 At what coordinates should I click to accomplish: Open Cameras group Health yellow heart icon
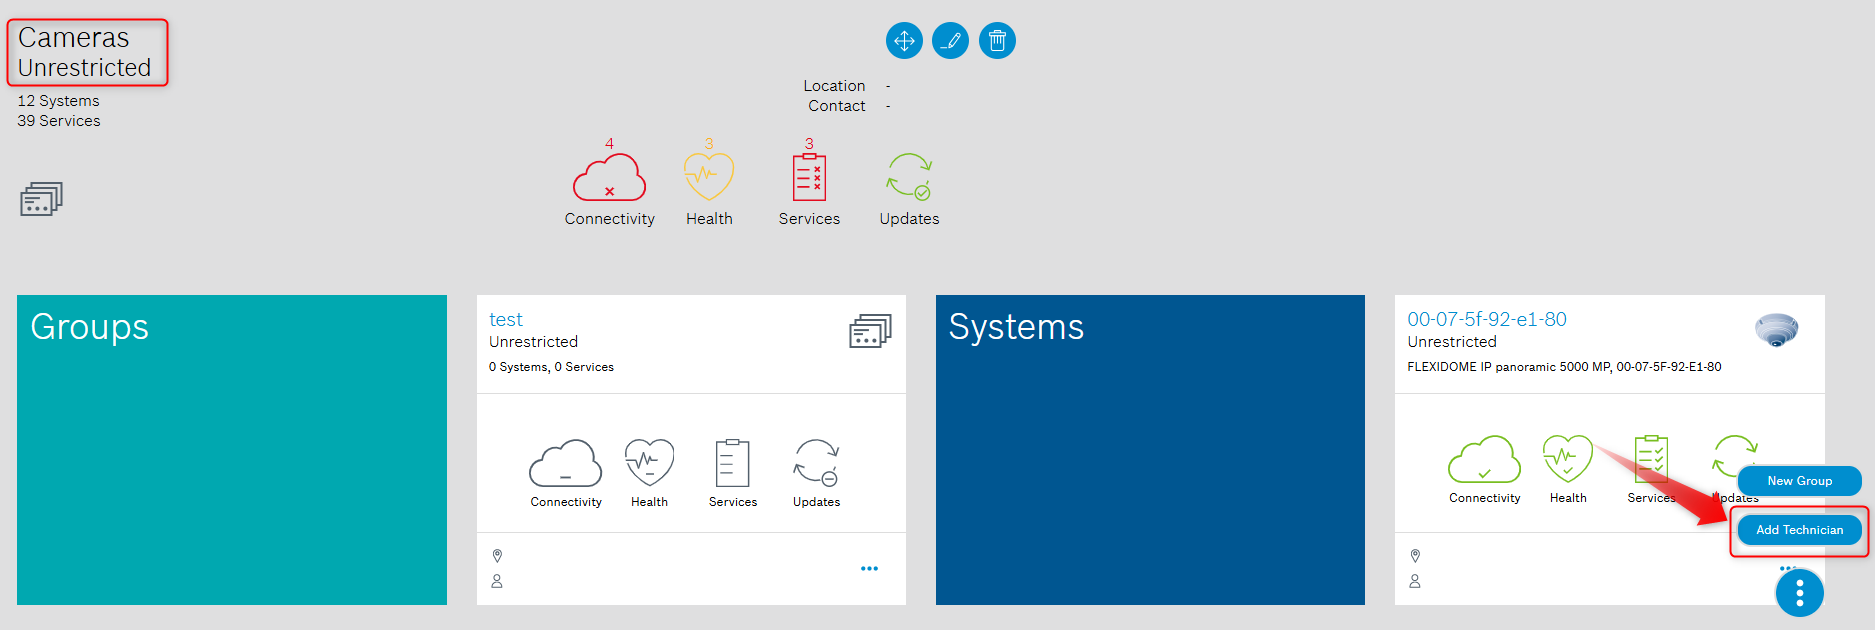pyautogui.click(x=709, y=177)
